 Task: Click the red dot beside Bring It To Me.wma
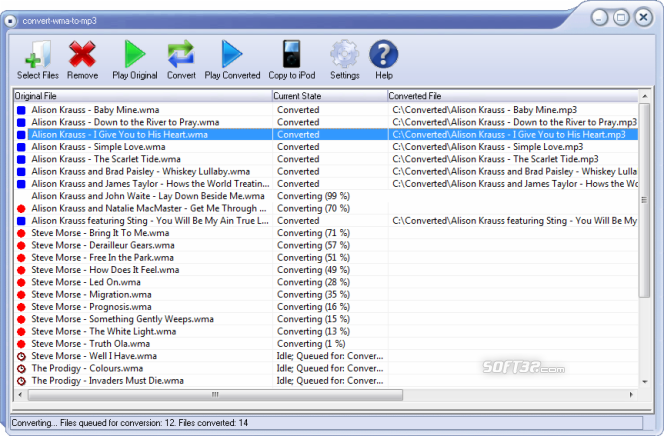(21, 233)
